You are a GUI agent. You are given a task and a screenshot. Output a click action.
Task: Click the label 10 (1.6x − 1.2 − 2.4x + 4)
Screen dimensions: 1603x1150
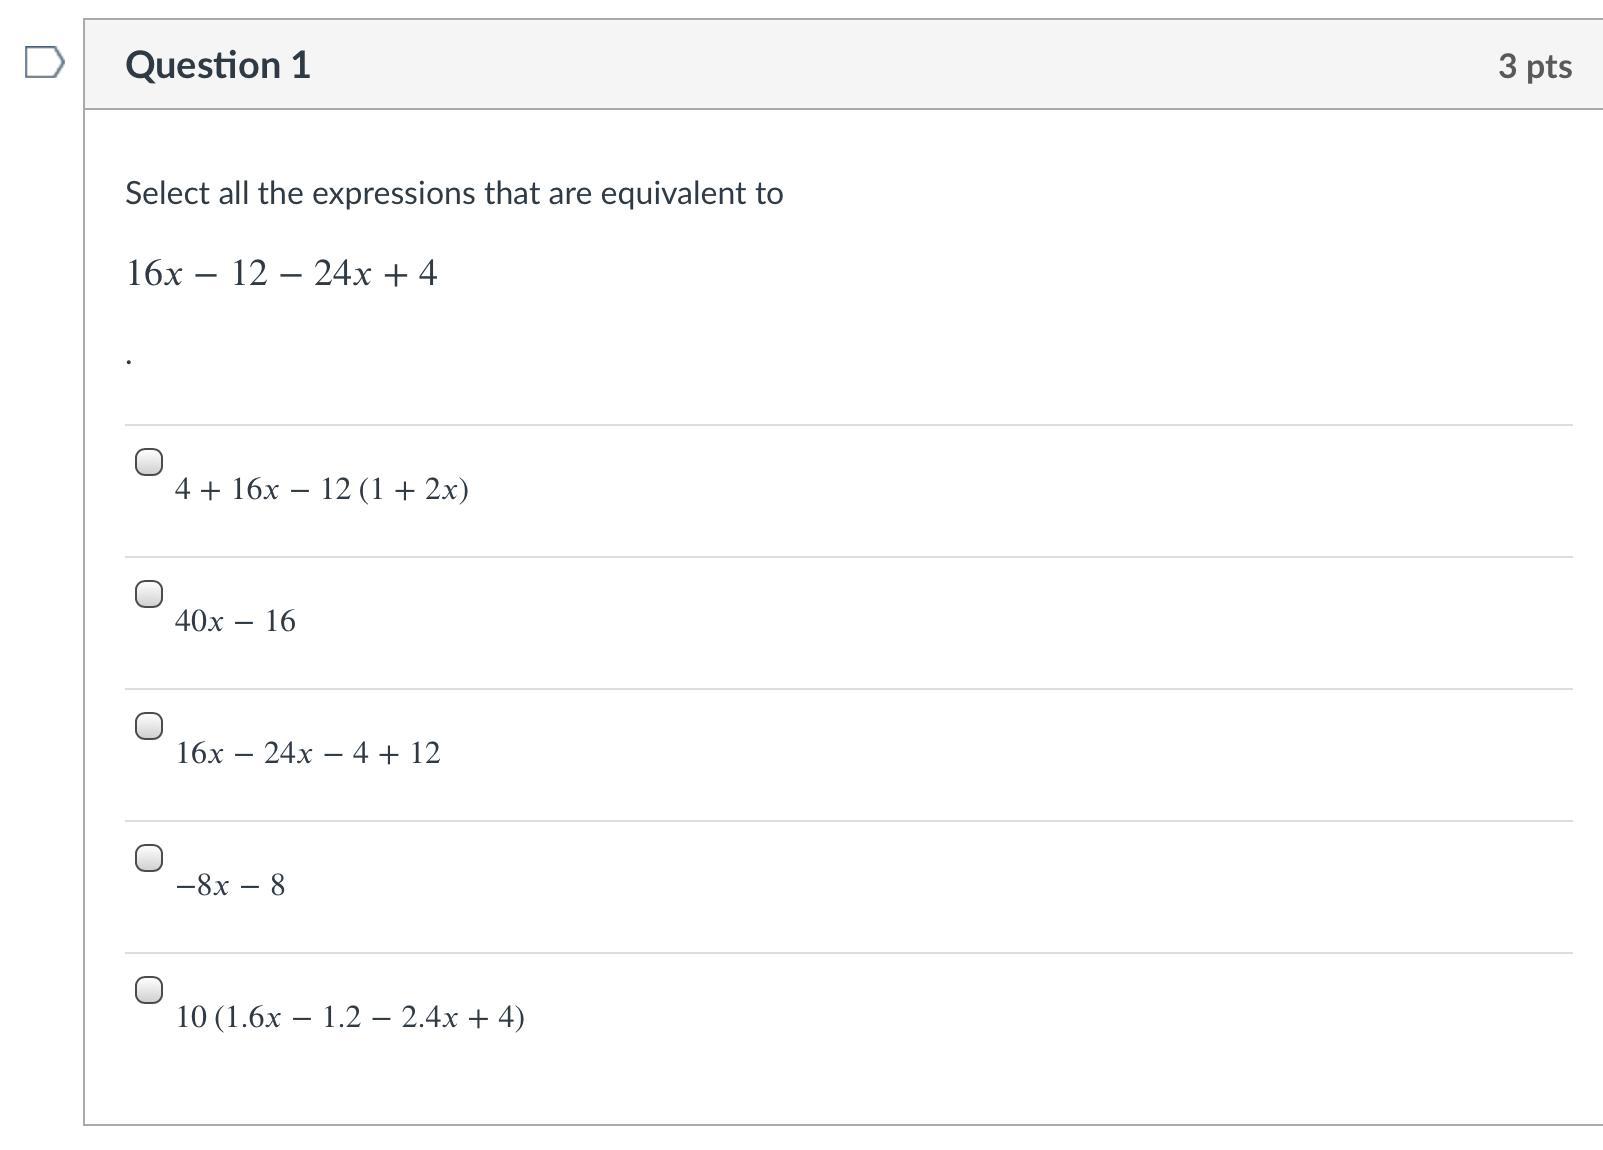coord(350,1017)
